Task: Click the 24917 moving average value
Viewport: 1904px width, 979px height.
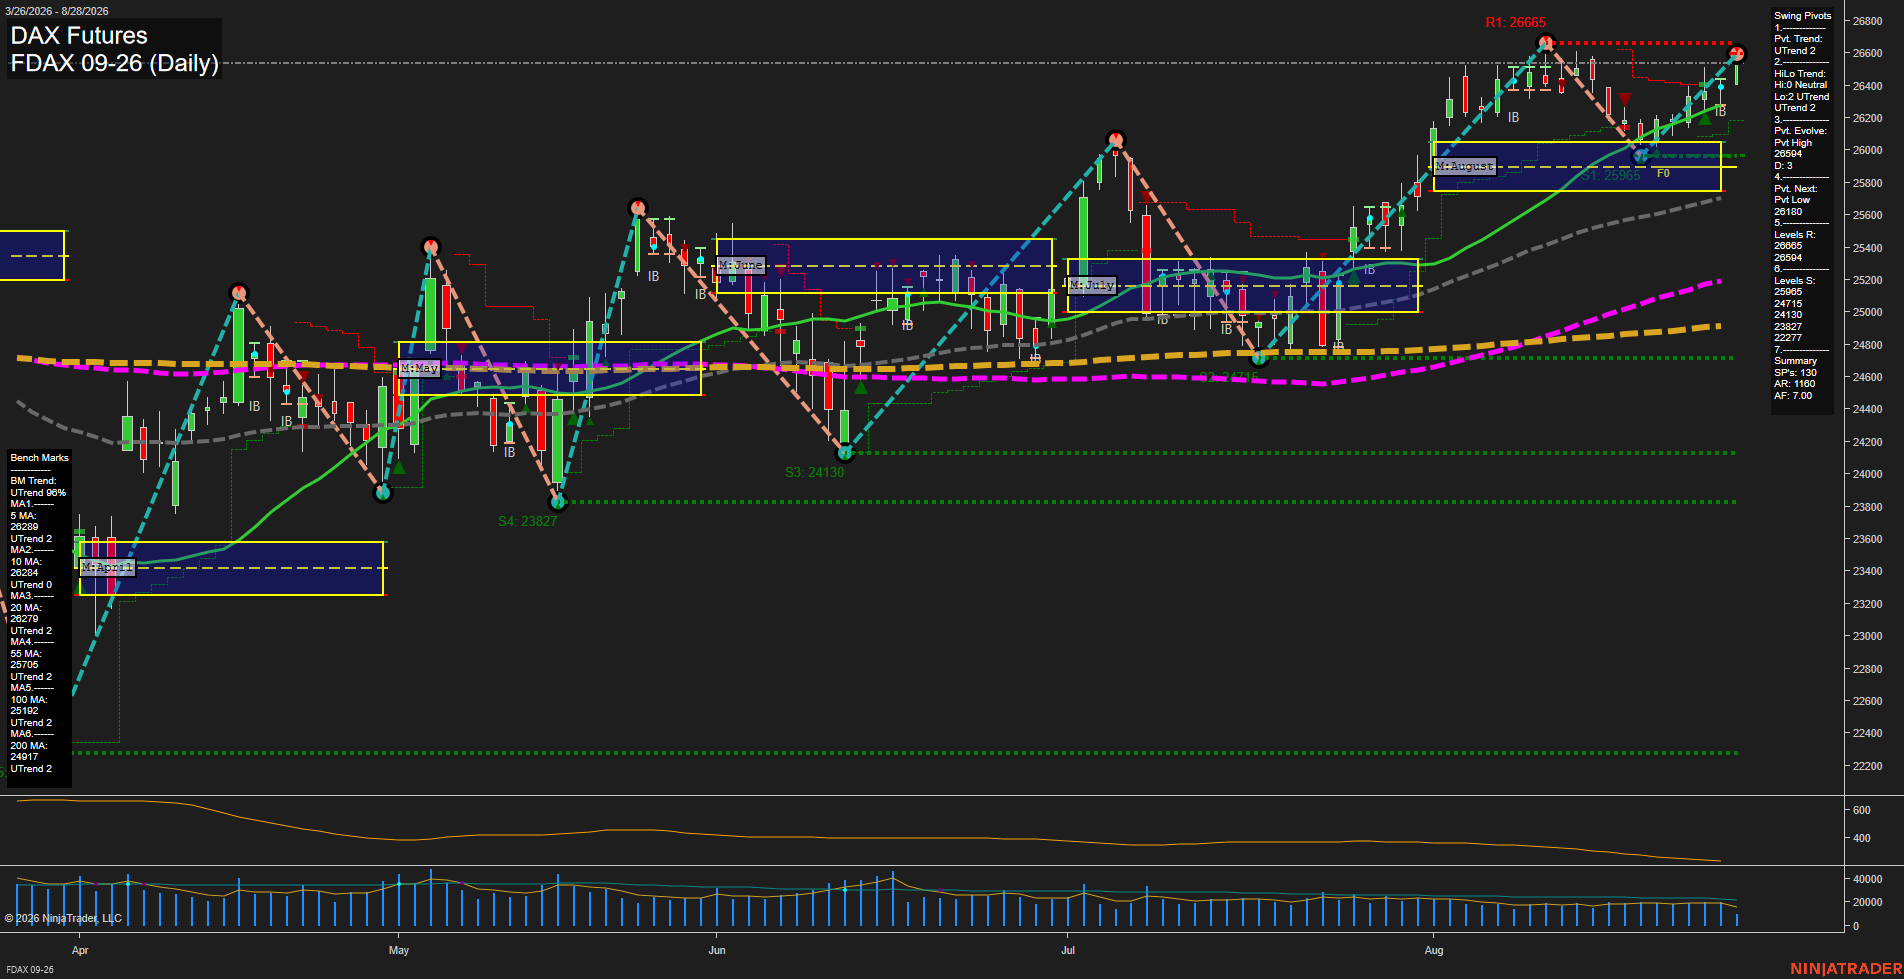Action: click(24, 757)
